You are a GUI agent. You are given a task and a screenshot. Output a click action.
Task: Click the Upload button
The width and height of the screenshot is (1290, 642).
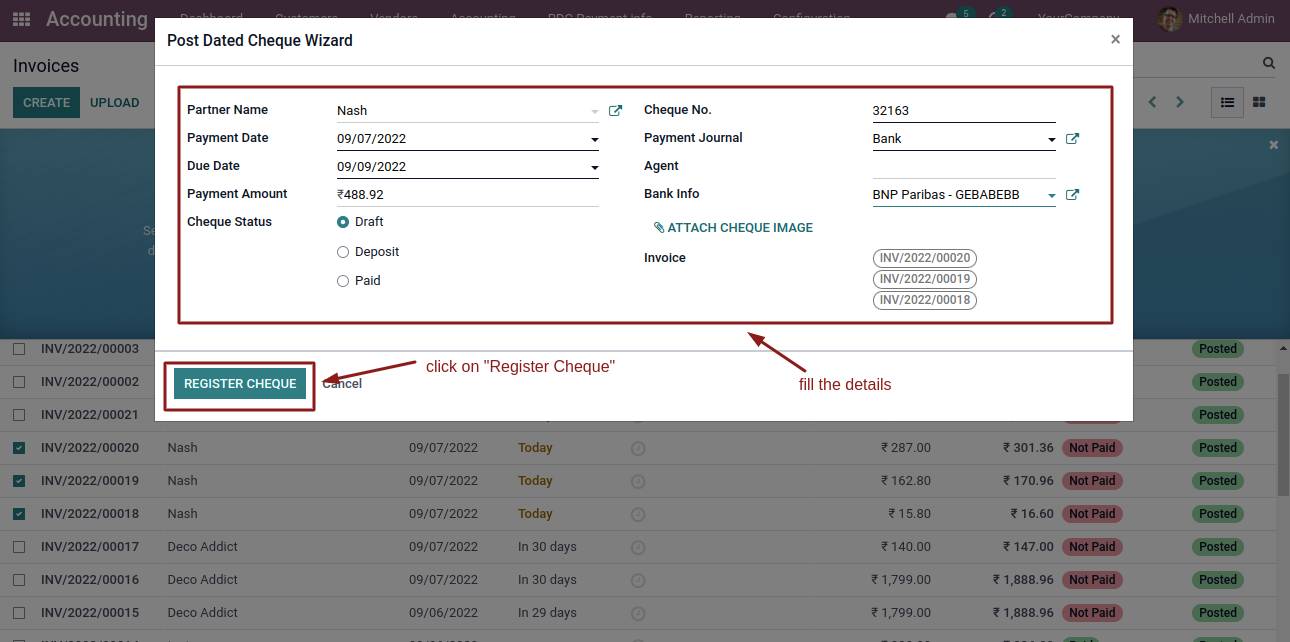click(x=115, y=103)
